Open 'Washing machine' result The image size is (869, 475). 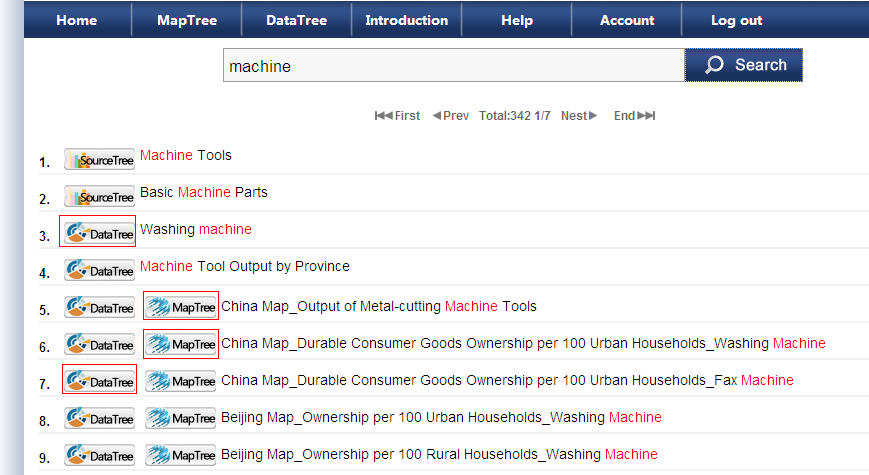[196, 229]
